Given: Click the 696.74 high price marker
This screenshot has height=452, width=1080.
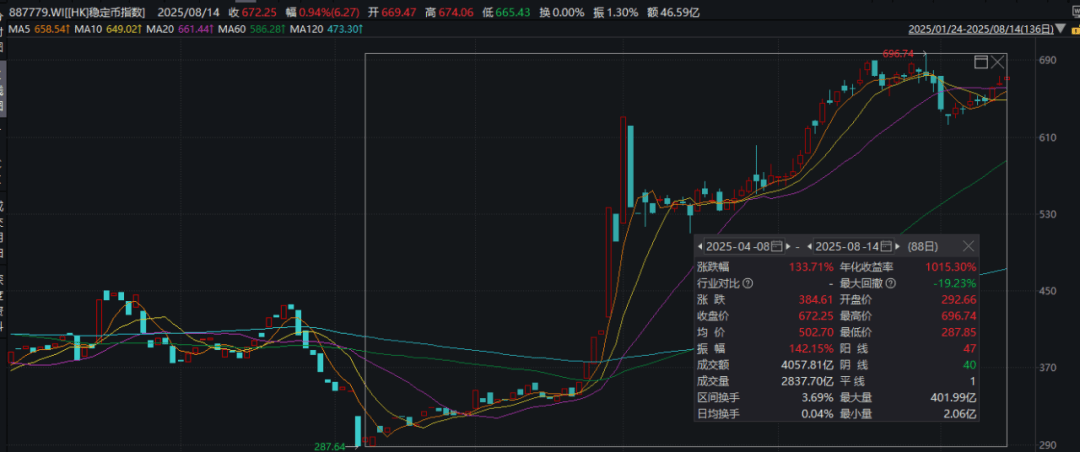Looking at the screenshot, I should click(898, 53).
